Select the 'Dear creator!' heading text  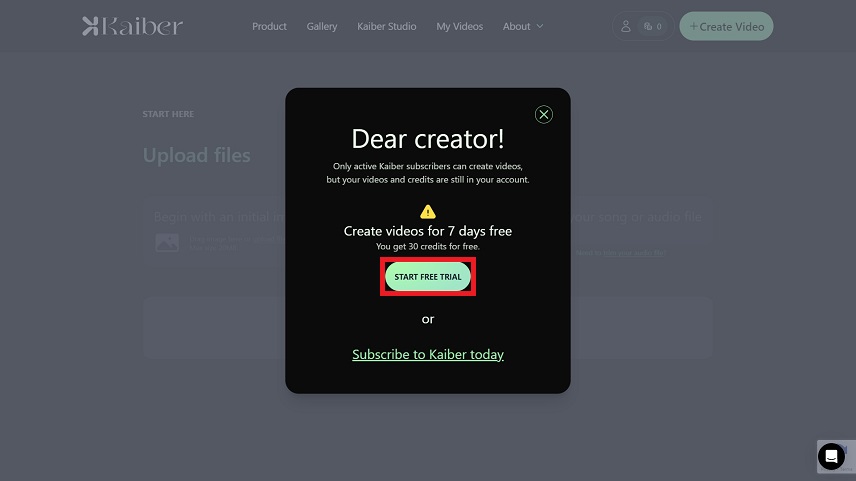click(x=427, y=139)
